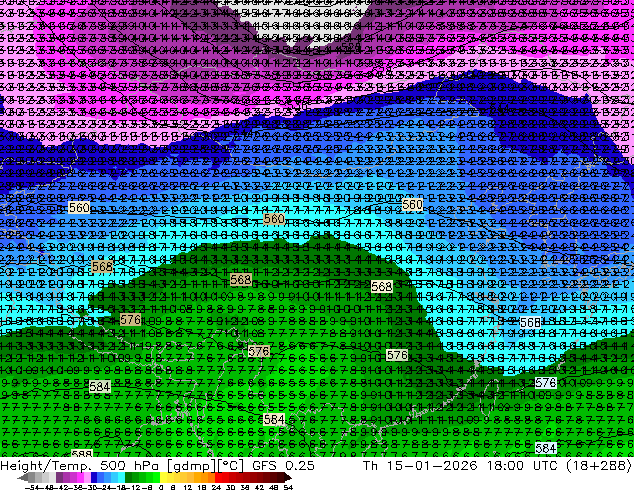The image size is (634, 490).
Task: Click the "Th" weekday text
Action: tap(371, 465)
